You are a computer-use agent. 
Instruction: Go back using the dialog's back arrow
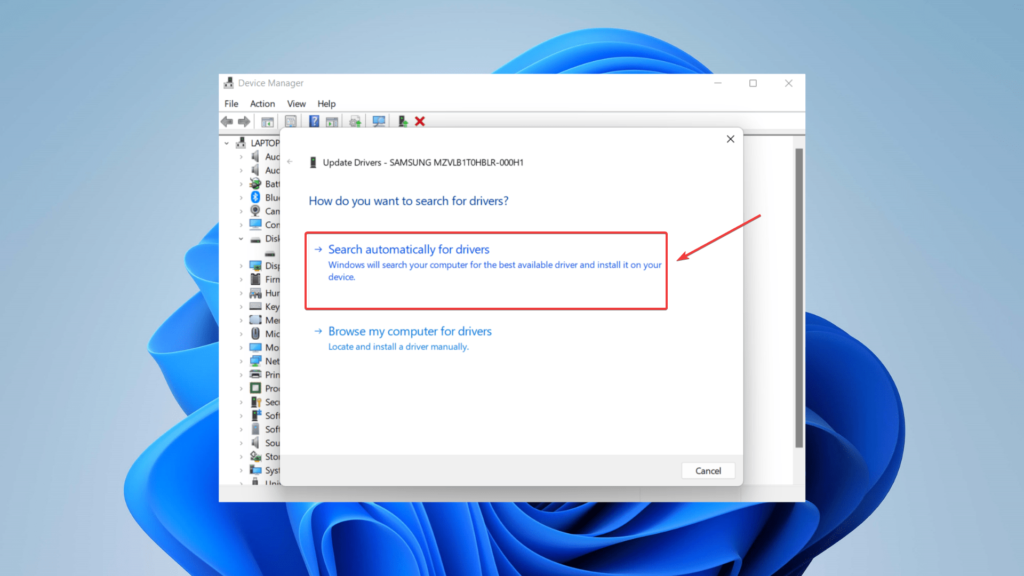(290, 162)
